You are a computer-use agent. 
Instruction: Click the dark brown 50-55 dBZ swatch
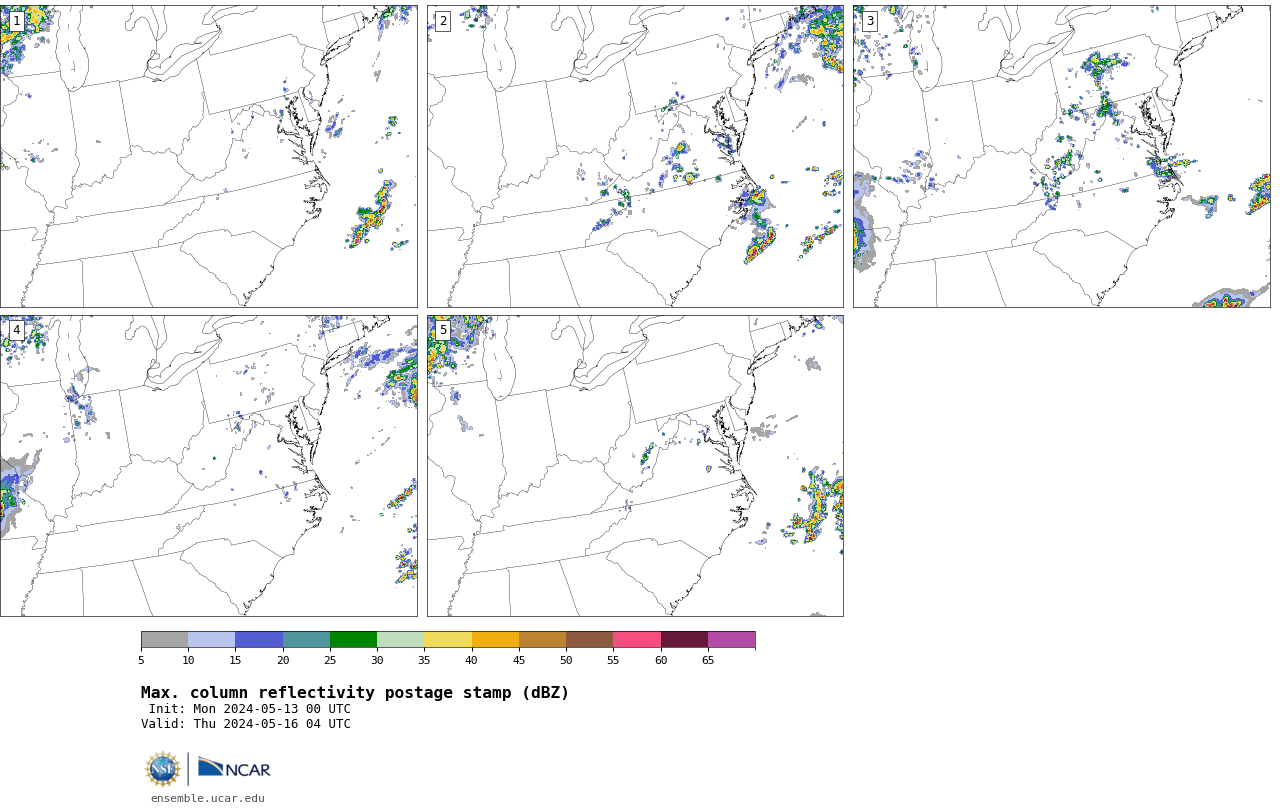point(589,640)
